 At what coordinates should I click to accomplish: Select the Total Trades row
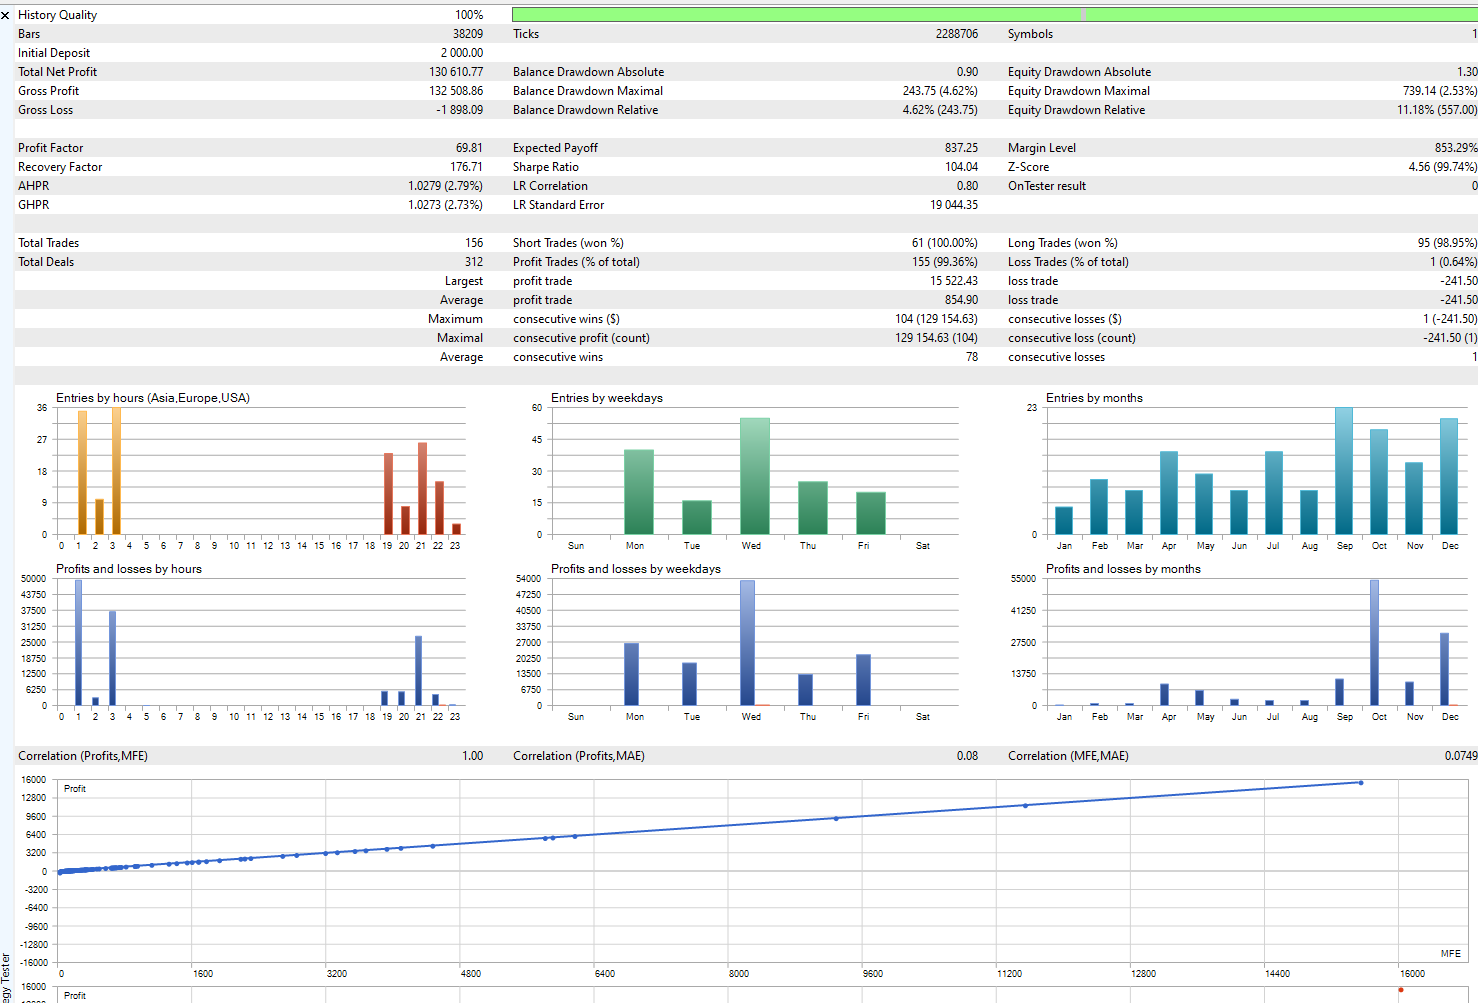pyautogui.click(x=250, y=243)
